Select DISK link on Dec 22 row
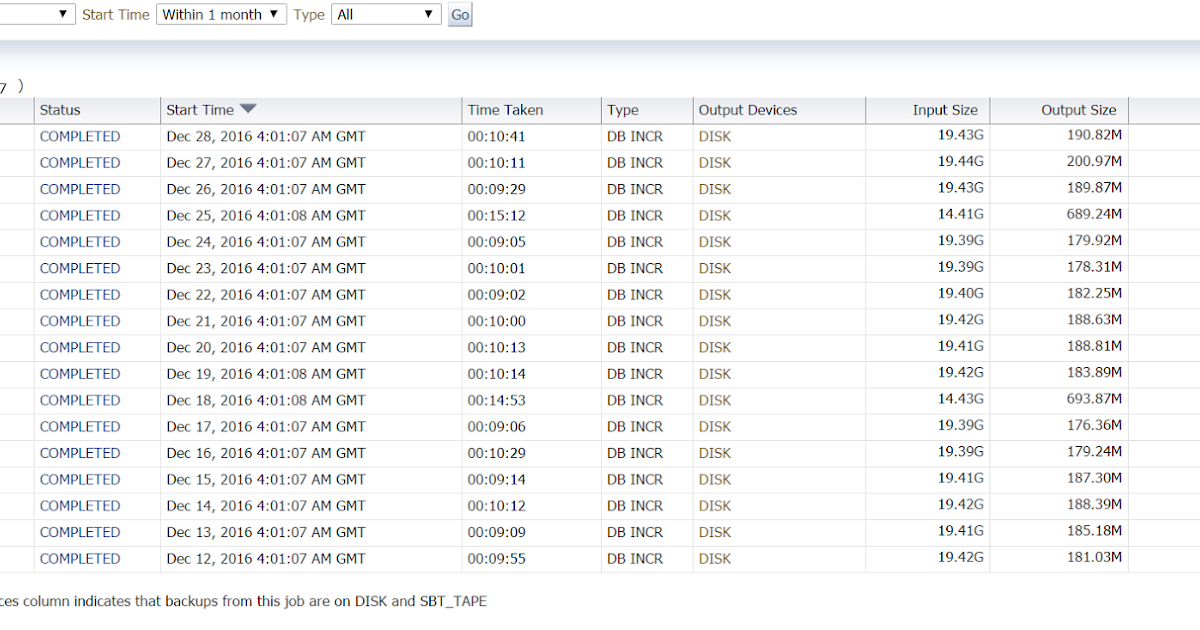 (714, 294)
